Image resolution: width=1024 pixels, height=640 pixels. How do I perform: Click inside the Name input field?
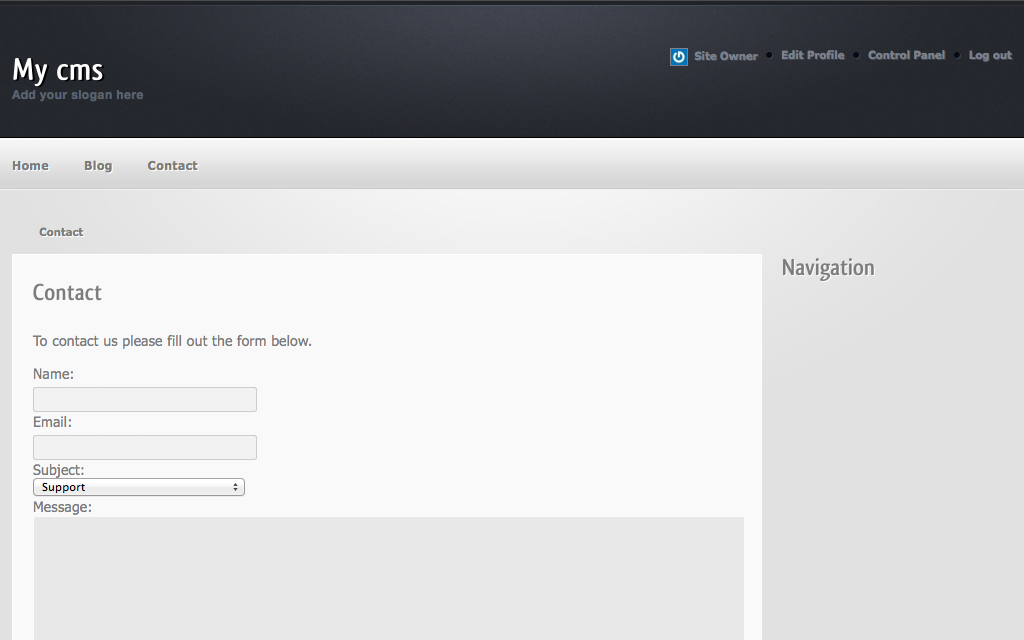[x=144, y=398]
